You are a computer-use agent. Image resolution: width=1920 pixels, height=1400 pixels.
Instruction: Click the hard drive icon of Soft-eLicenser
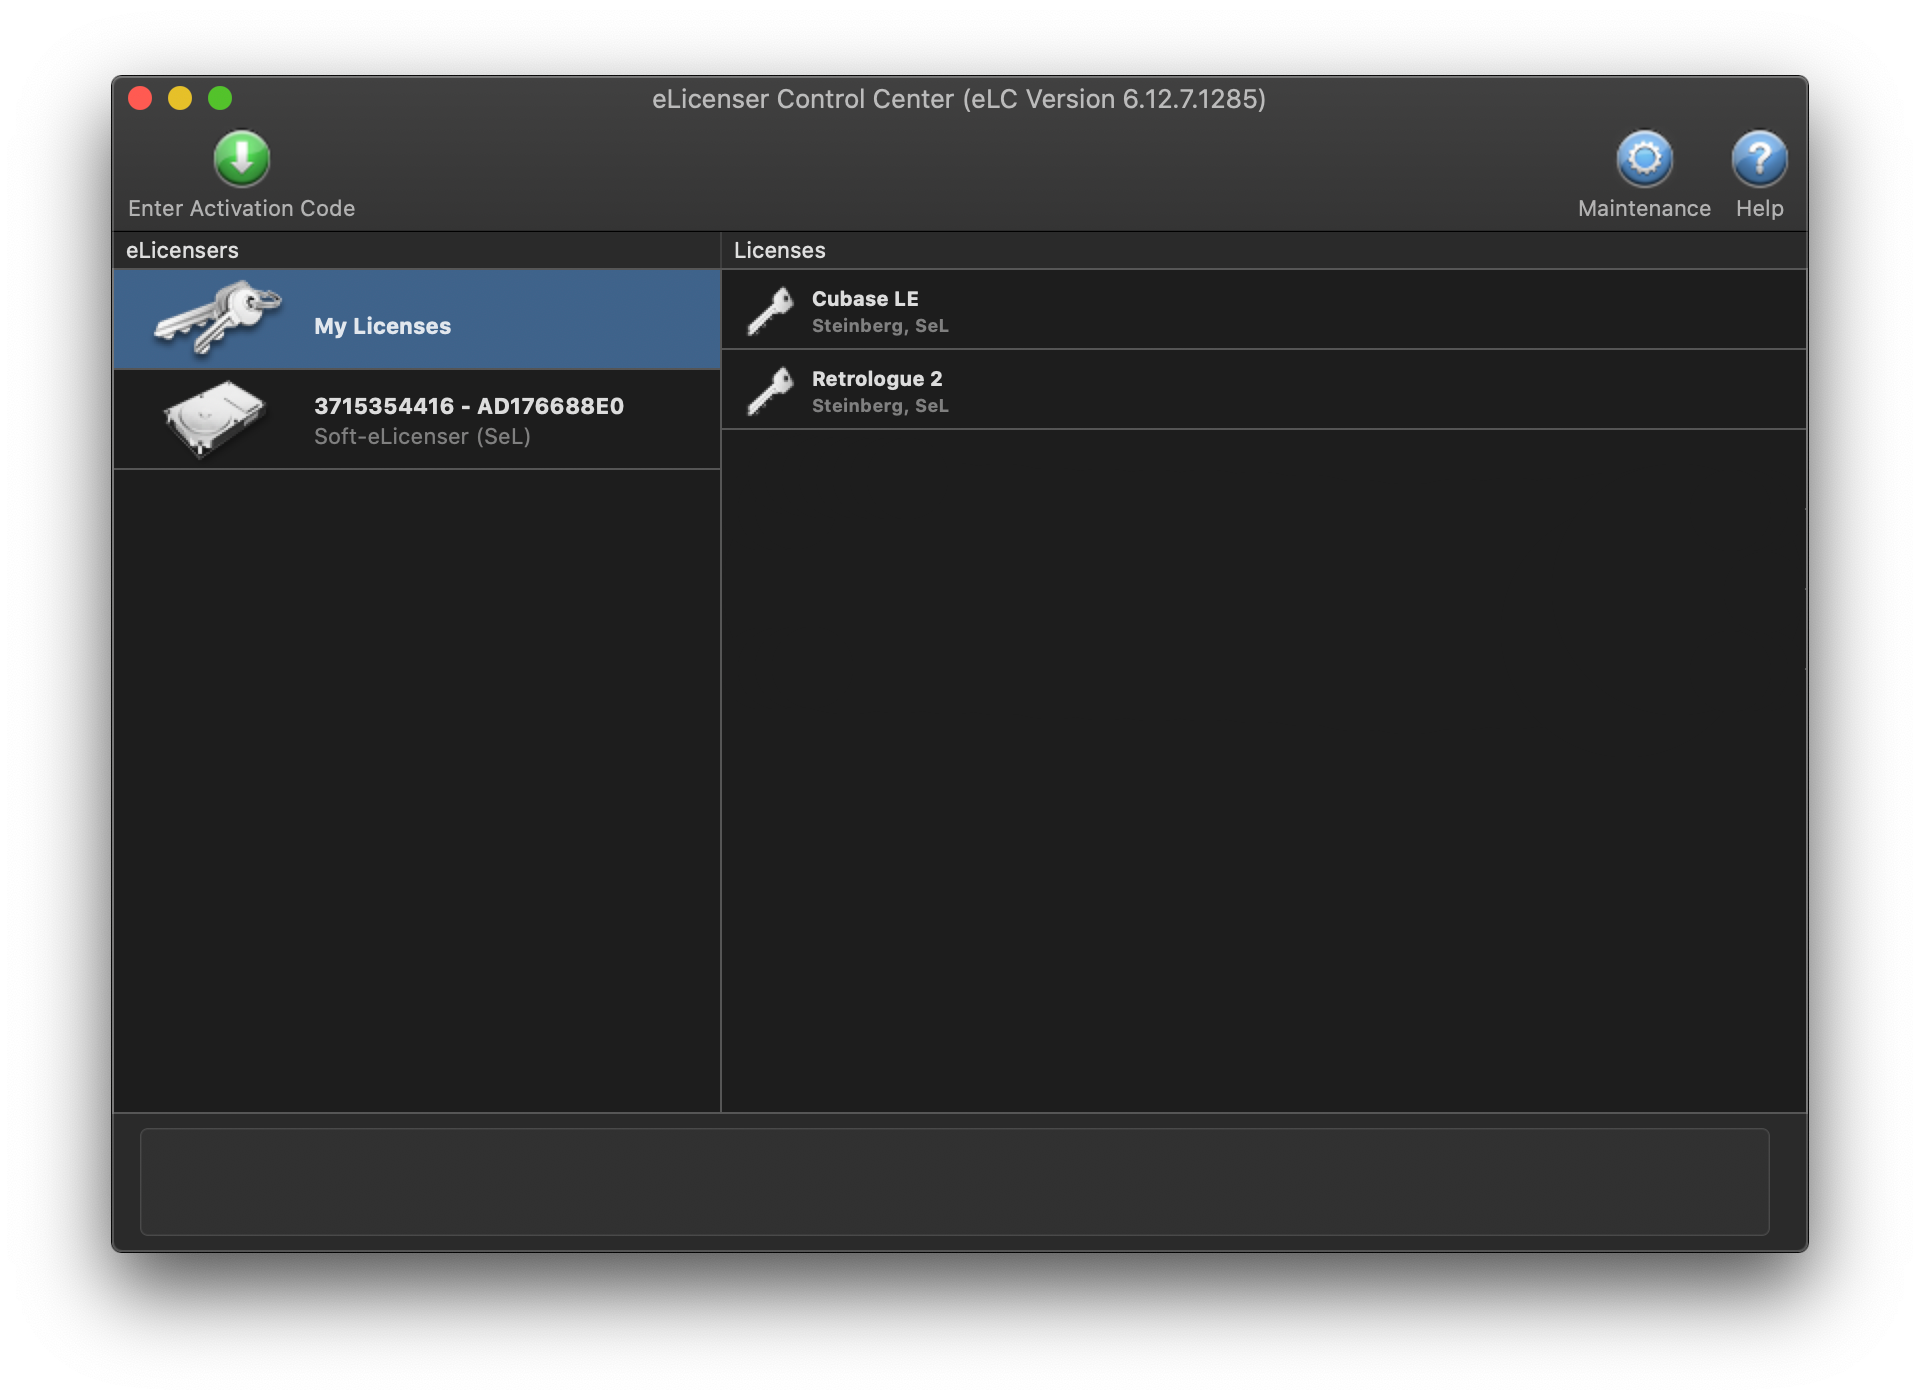(x=213, y=418)
